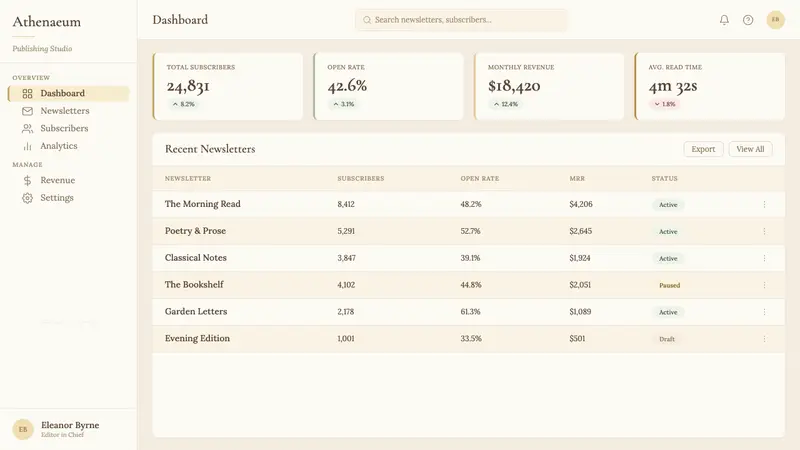Click subscriber count 4,102
This screenshot has width=800, height=450.
click(x=346, y=285)
